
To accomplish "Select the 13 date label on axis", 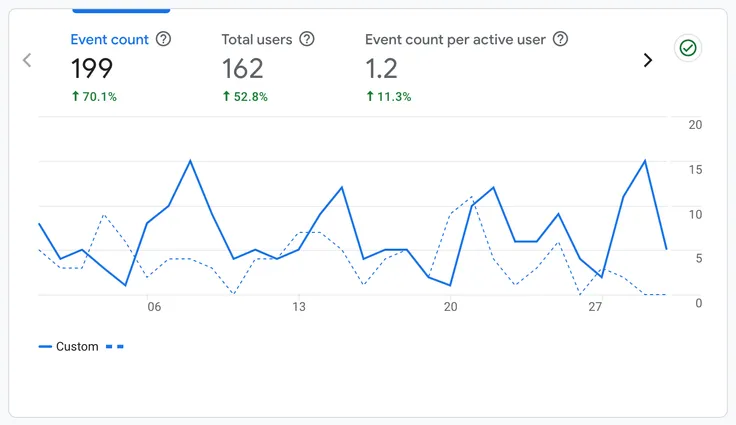I will pyautogui.click(x=299, y=307).
